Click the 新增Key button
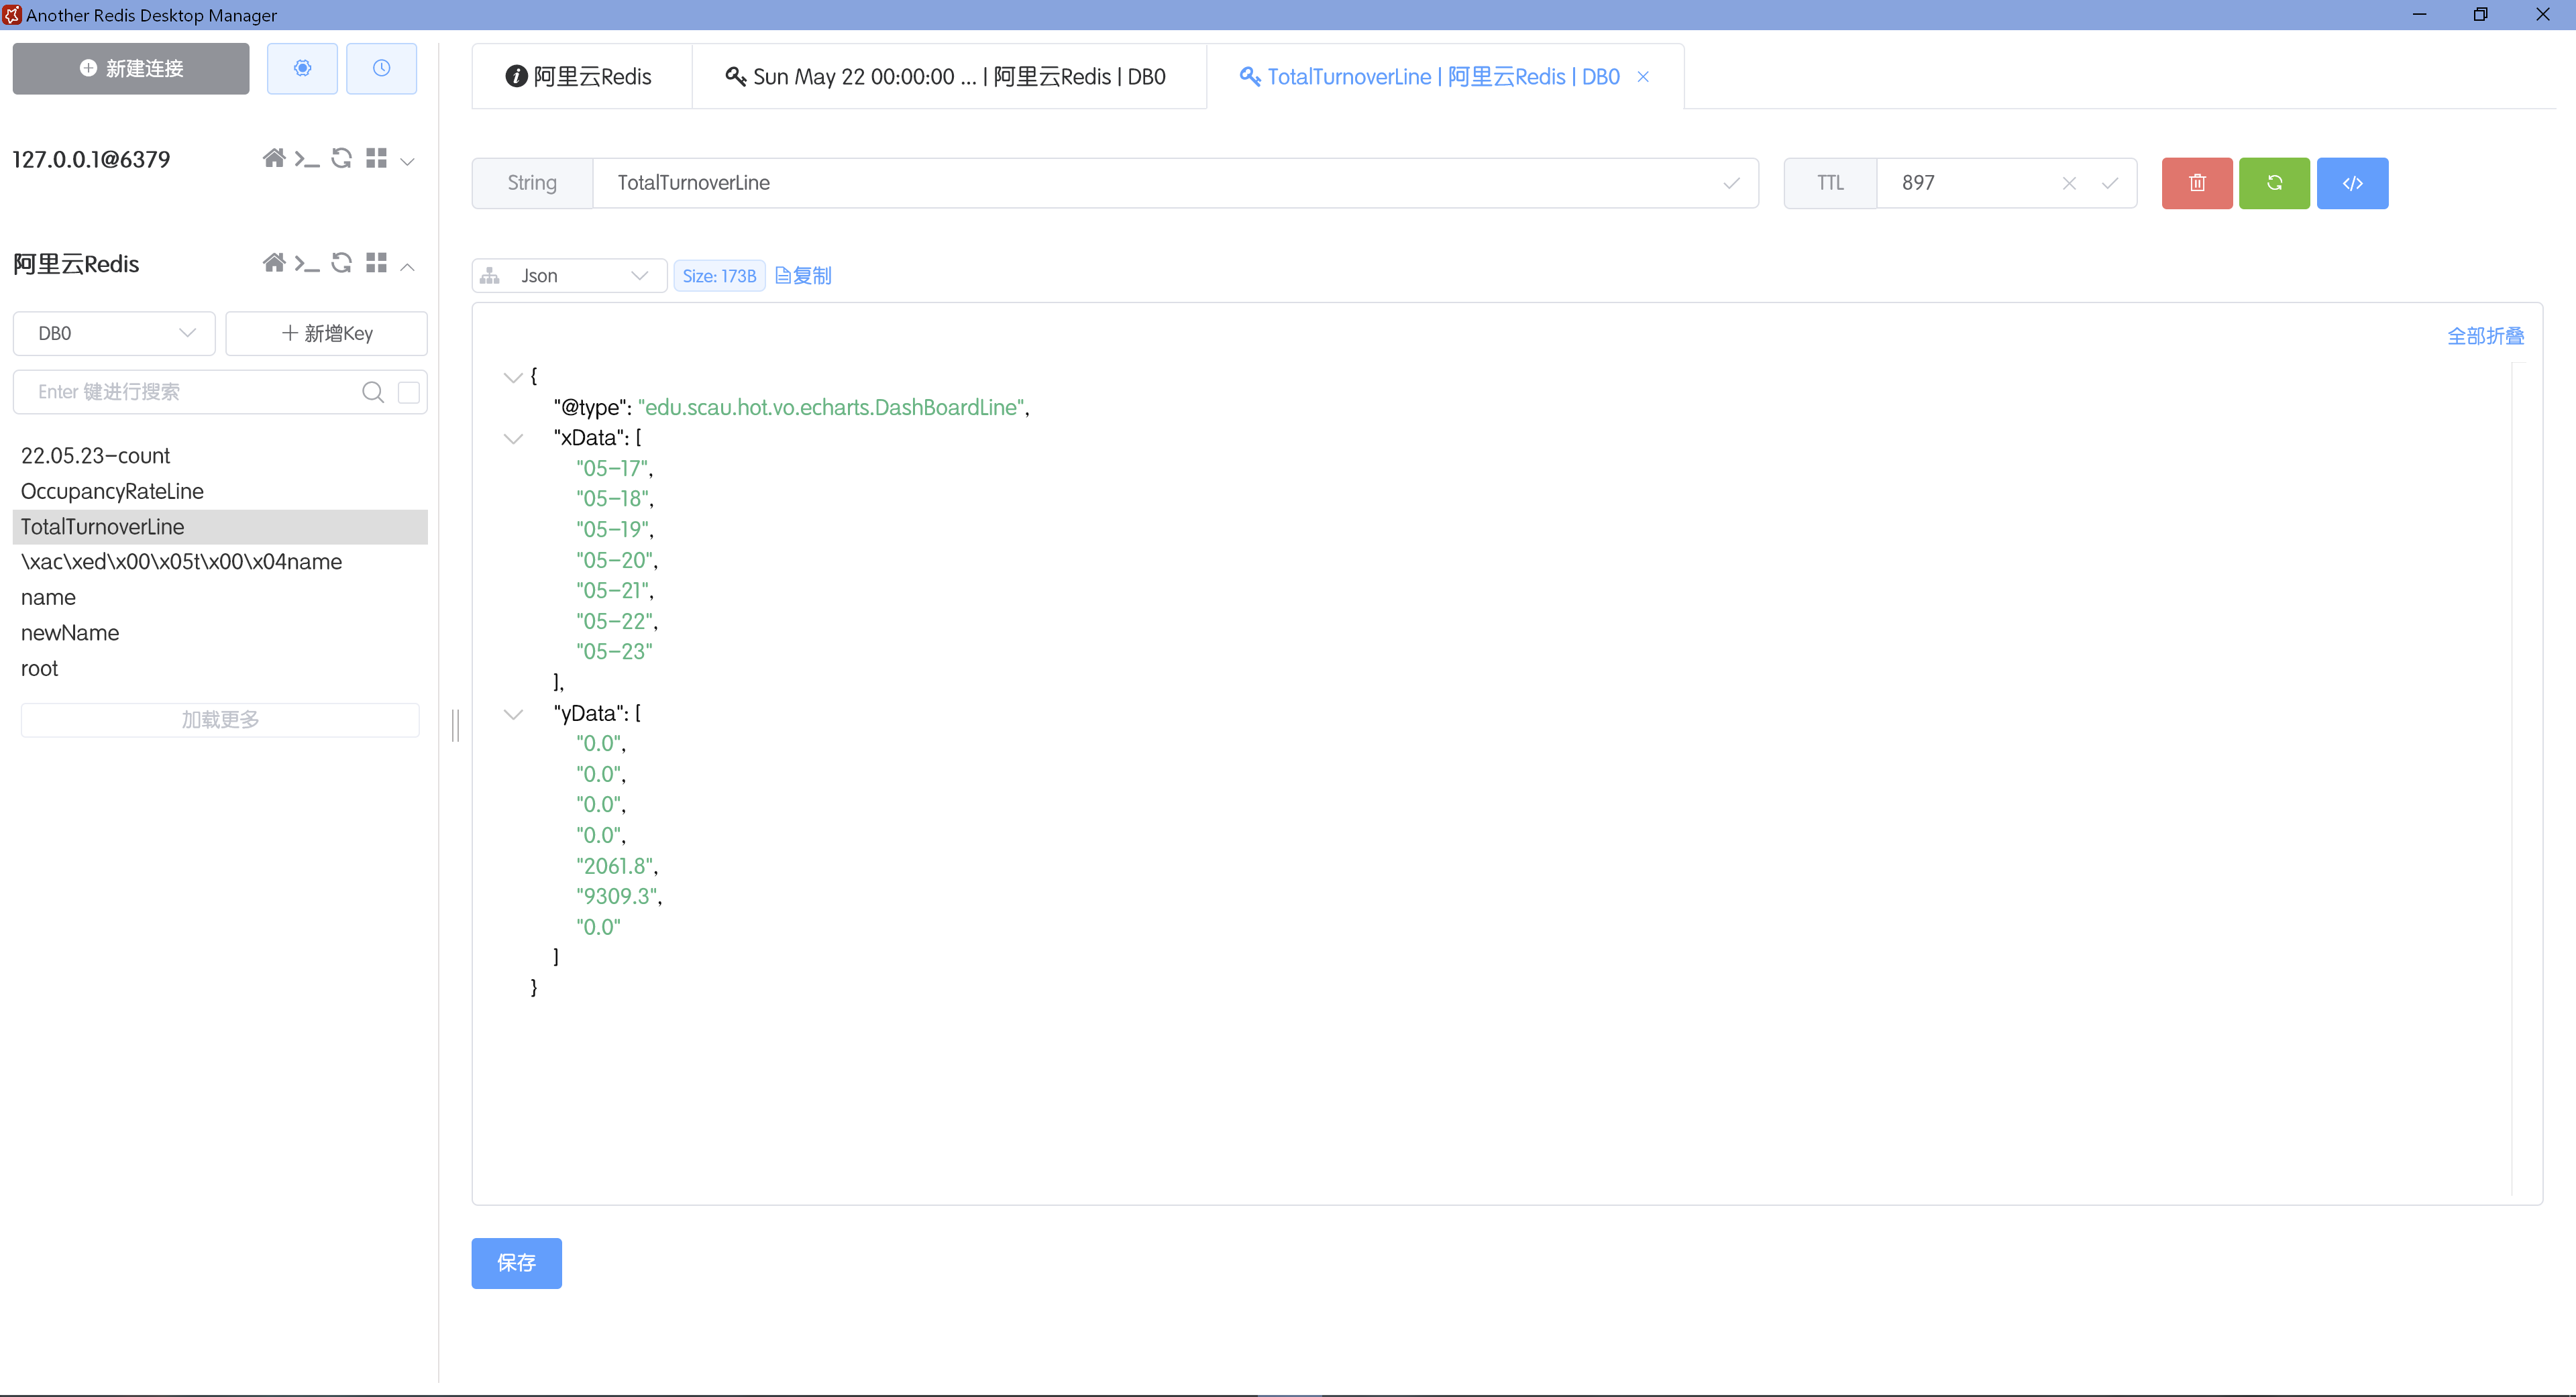Screen dimensions: 2576x1397 tap(326, 333)
